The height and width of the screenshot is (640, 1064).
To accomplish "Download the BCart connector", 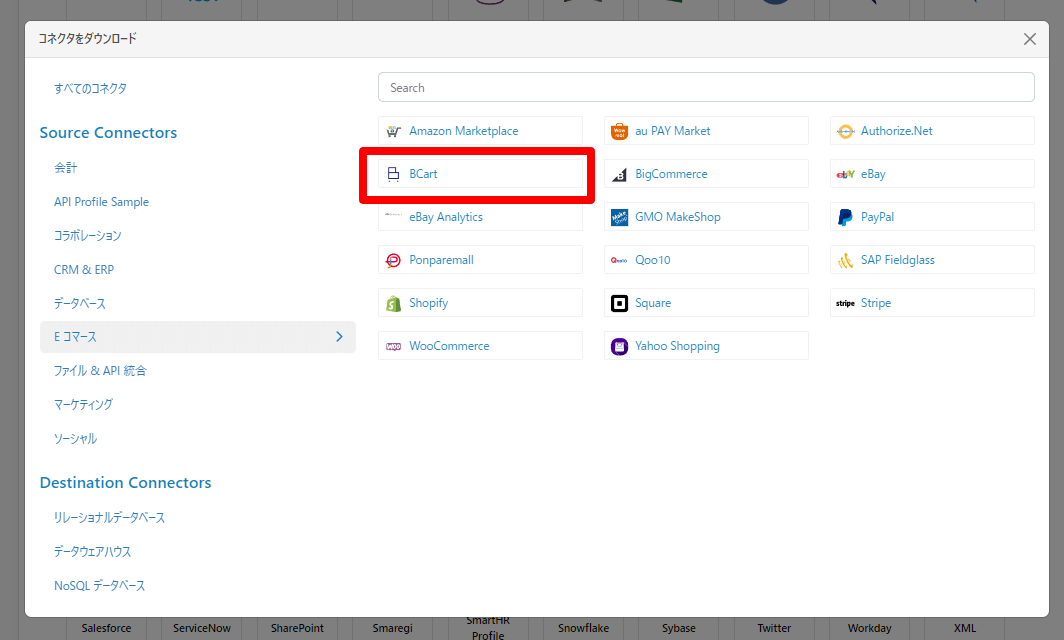I will (x=480, y=174).
